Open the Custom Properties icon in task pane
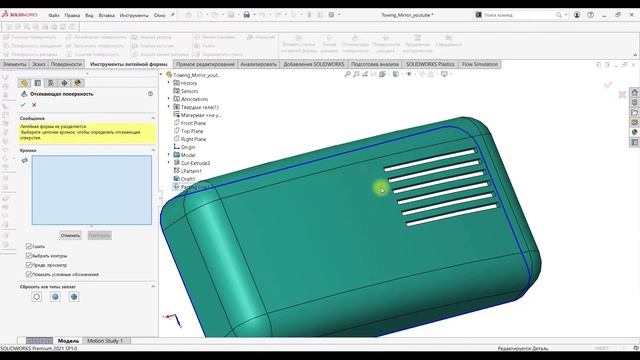 [634, 142]
